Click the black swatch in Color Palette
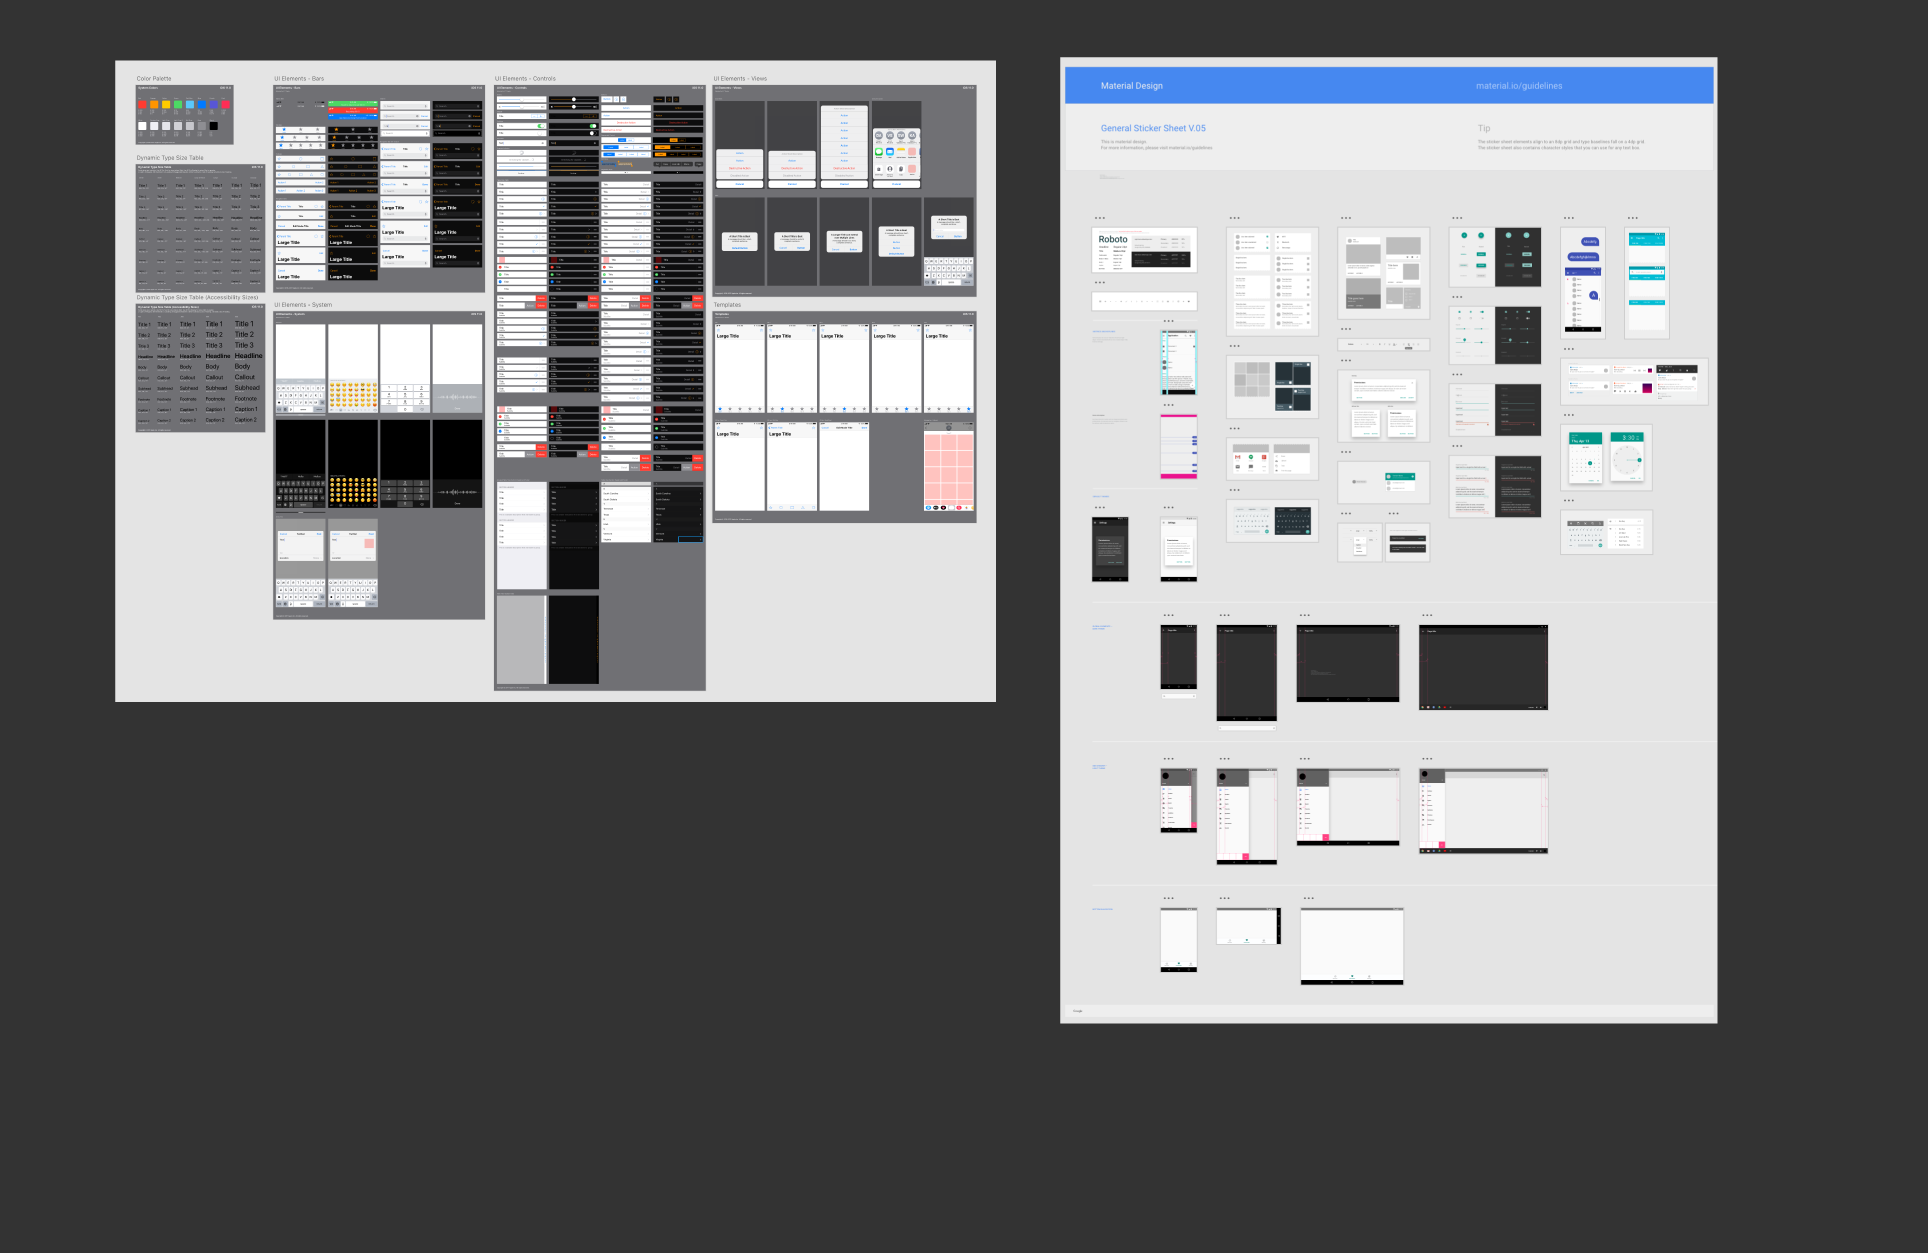This screenshot has height=1253, width=1928. [x=213, y=126]
